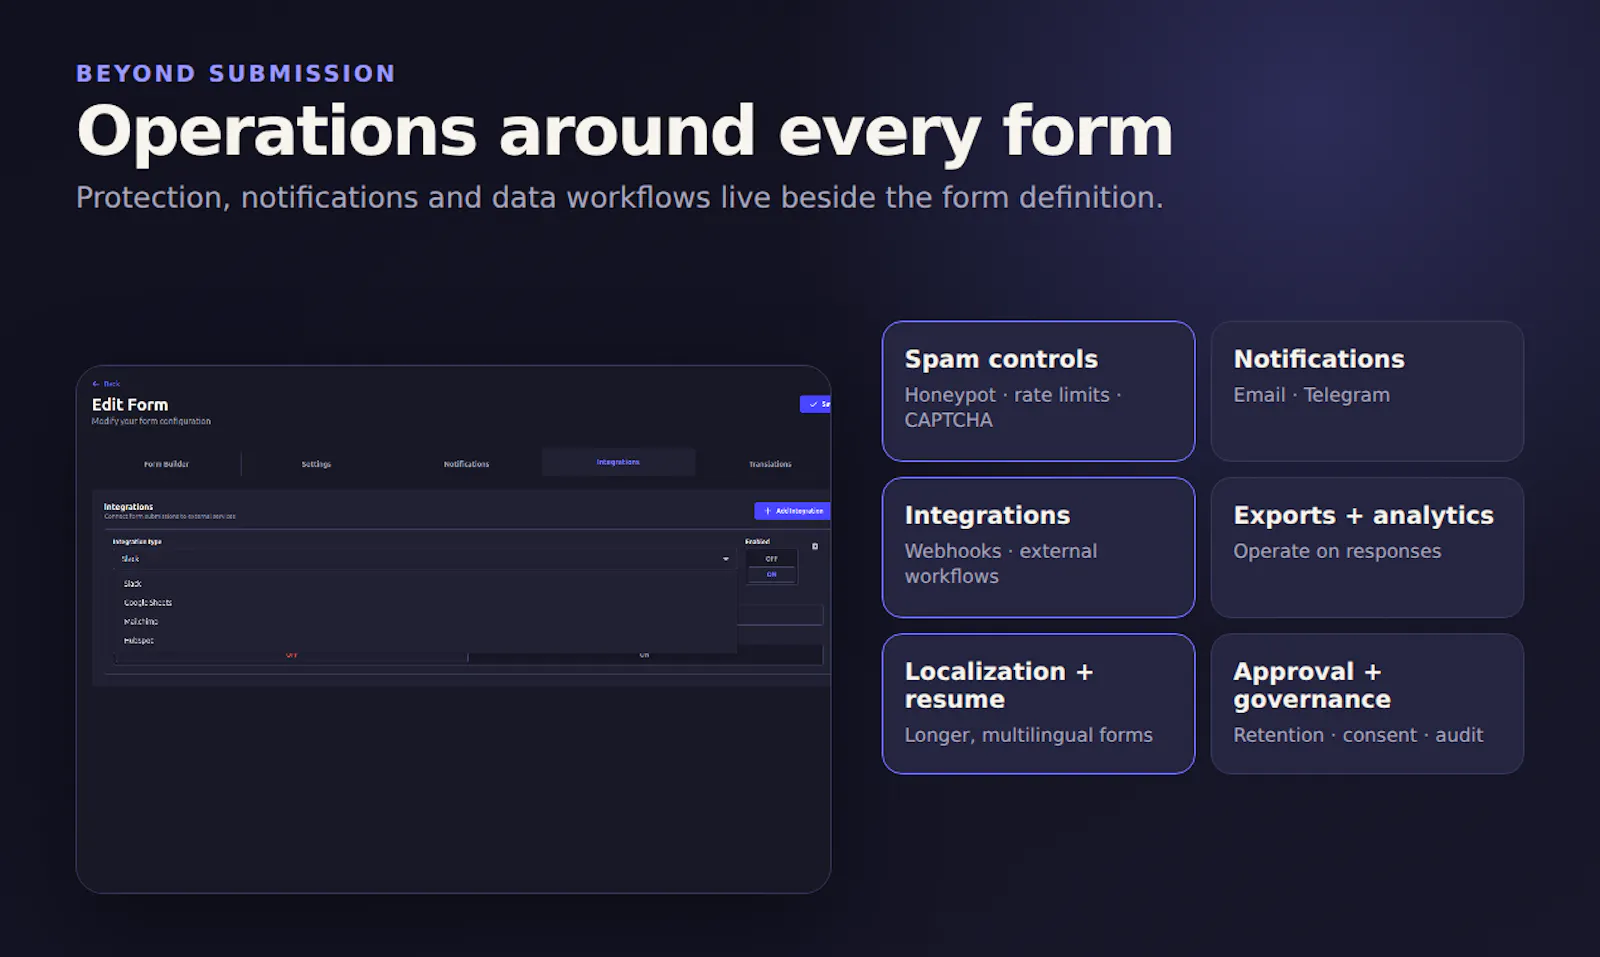Select the Notifications feature card

pos(1367,391)
